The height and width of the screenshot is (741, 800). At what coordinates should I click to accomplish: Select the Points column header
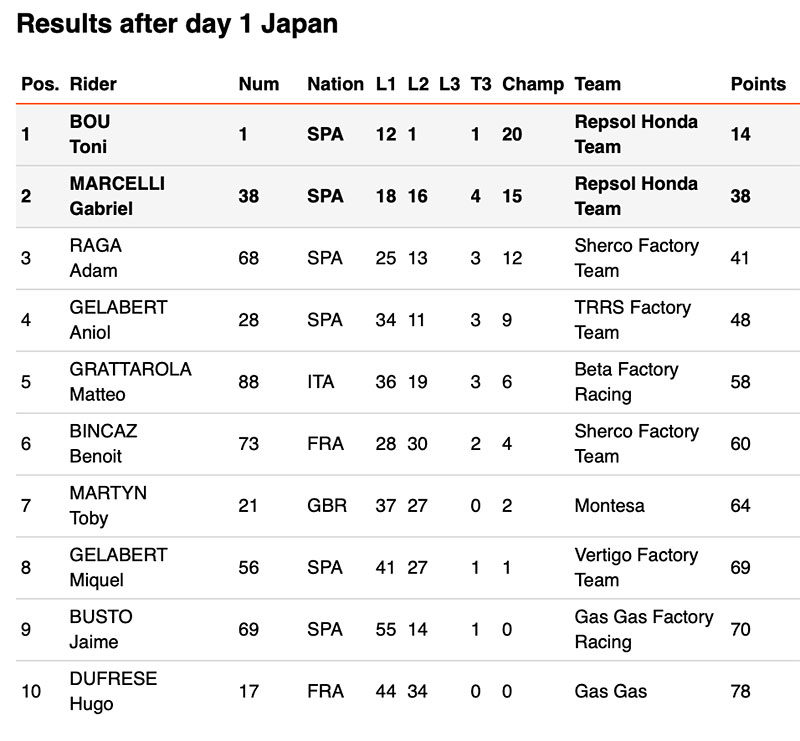click(758, 84)
